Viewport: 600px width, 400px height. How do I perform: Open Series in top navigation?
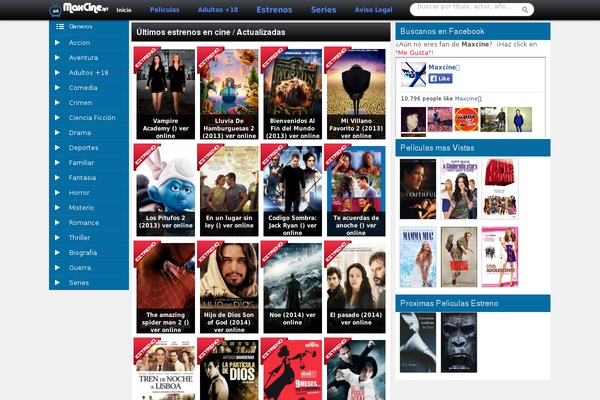point(323,10)
